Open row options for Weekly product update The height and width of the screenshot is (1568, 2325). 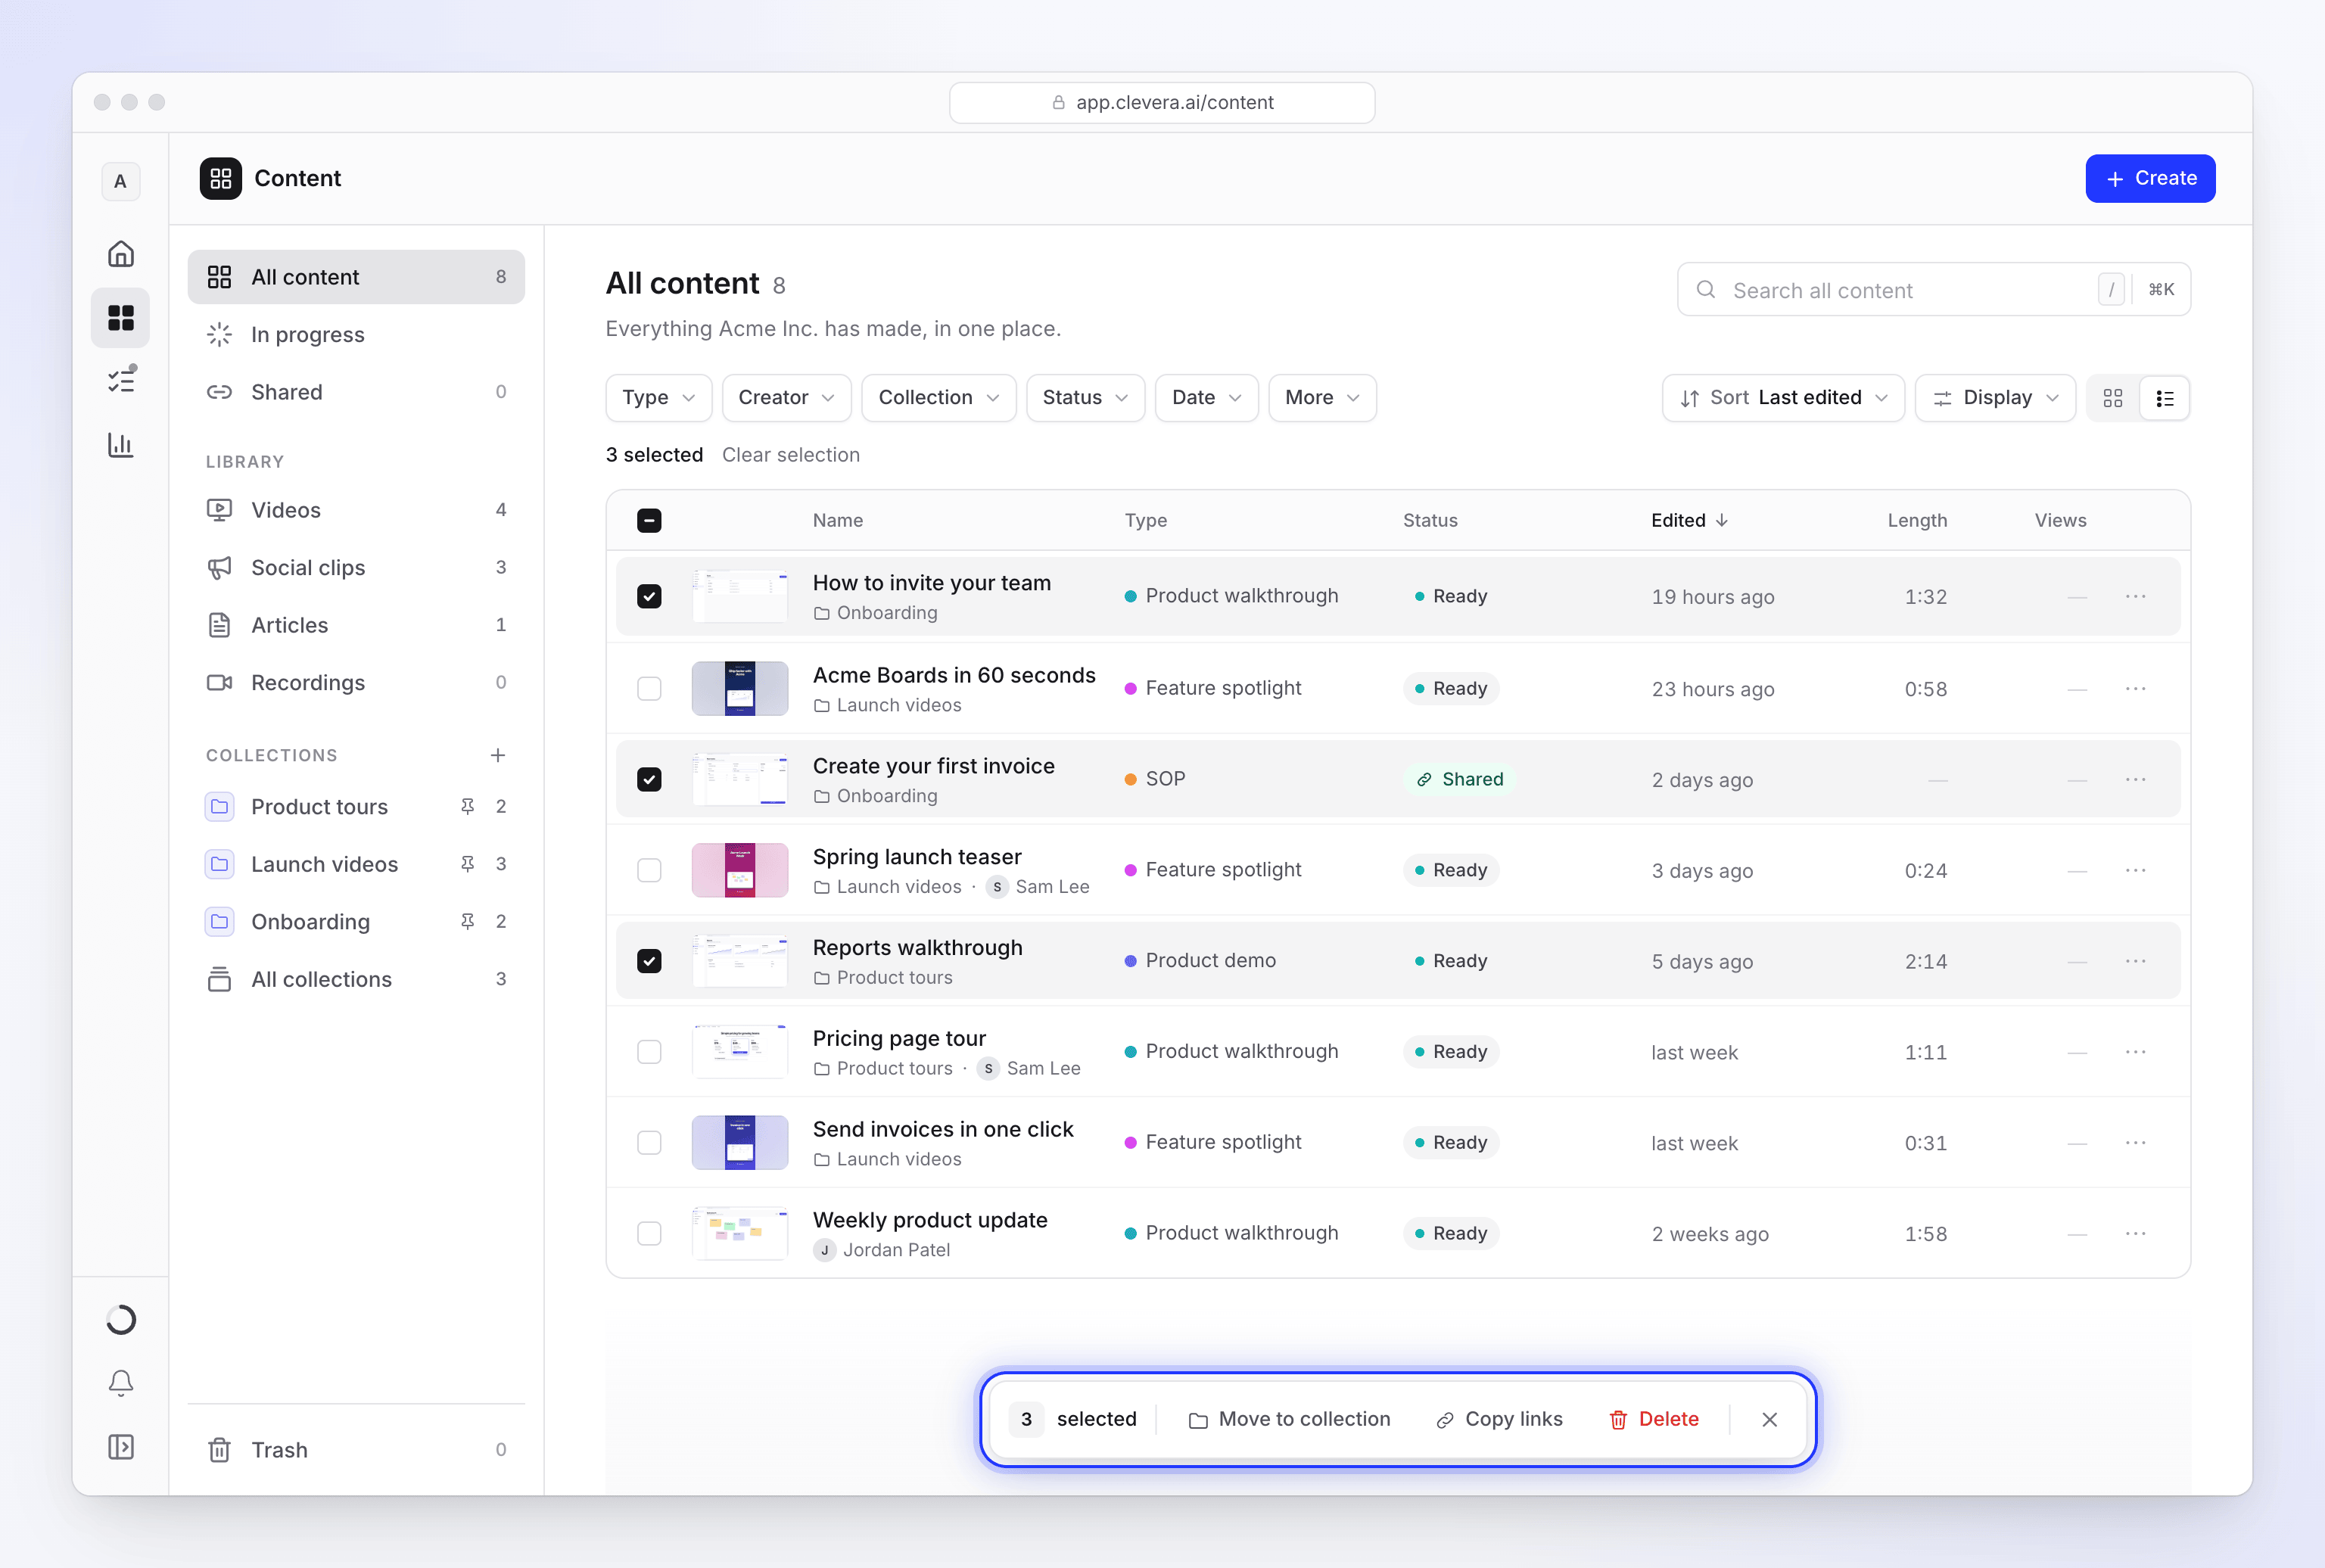2135,1233
